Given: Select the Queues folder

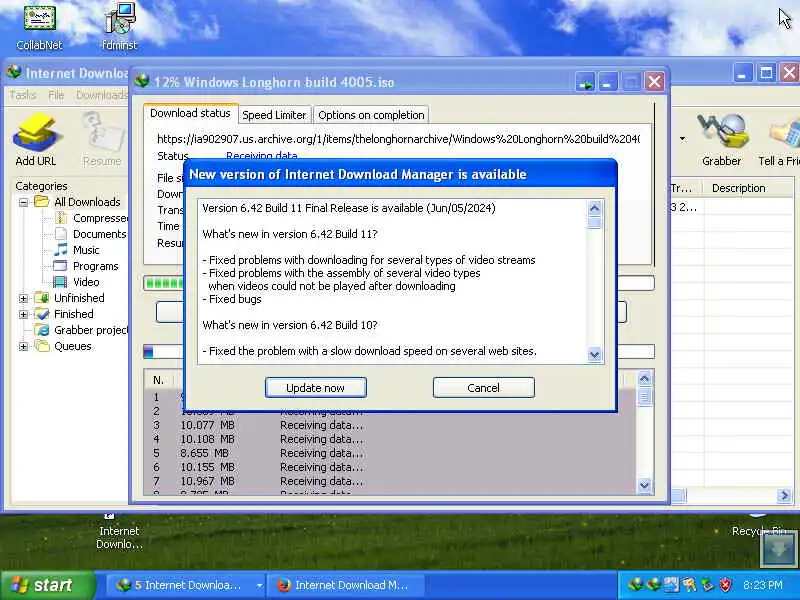Looking at the screenshot, I should point(63,346).
